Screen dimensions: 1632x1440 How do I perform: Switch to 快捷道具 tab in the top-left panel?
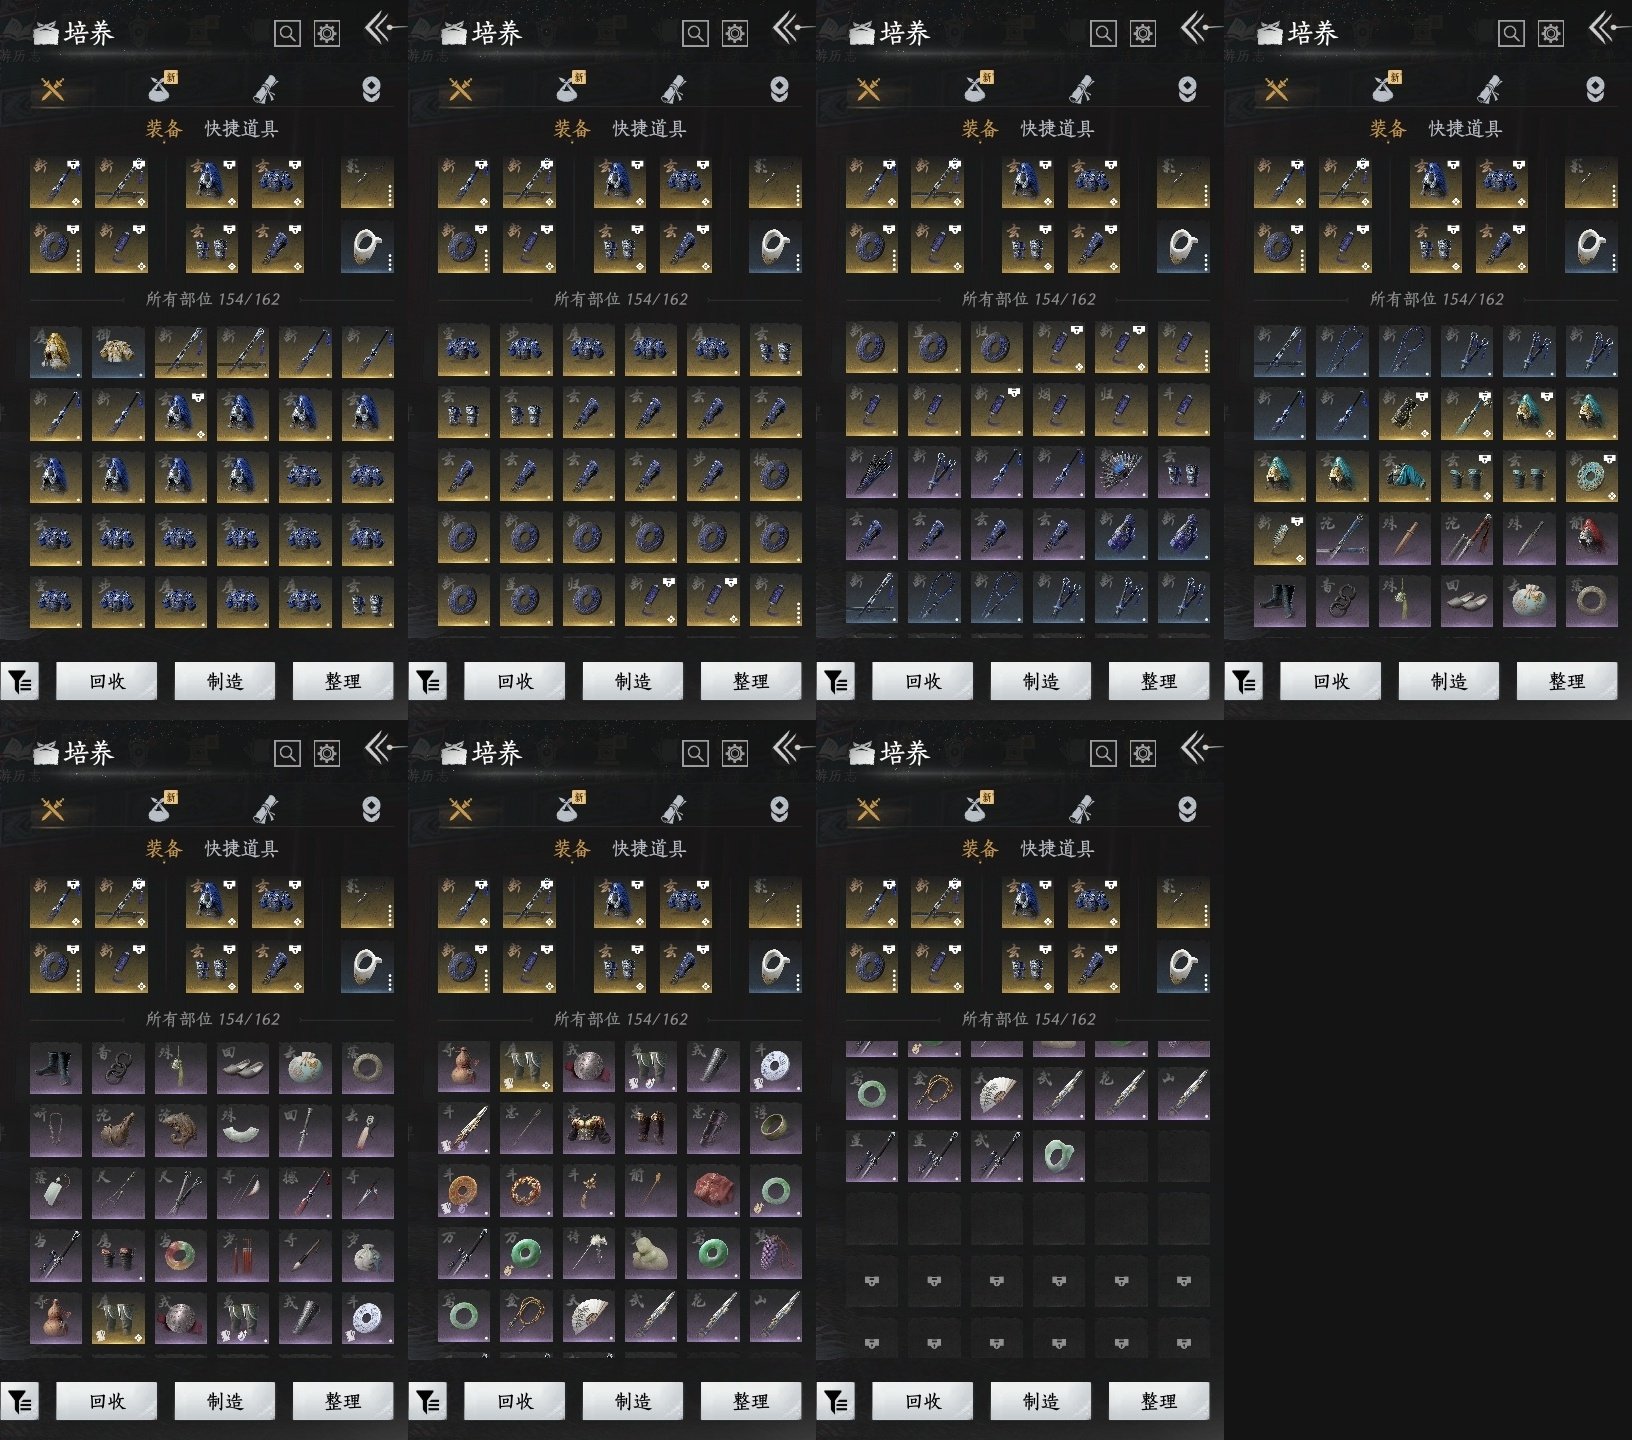(x=241, y=129)
